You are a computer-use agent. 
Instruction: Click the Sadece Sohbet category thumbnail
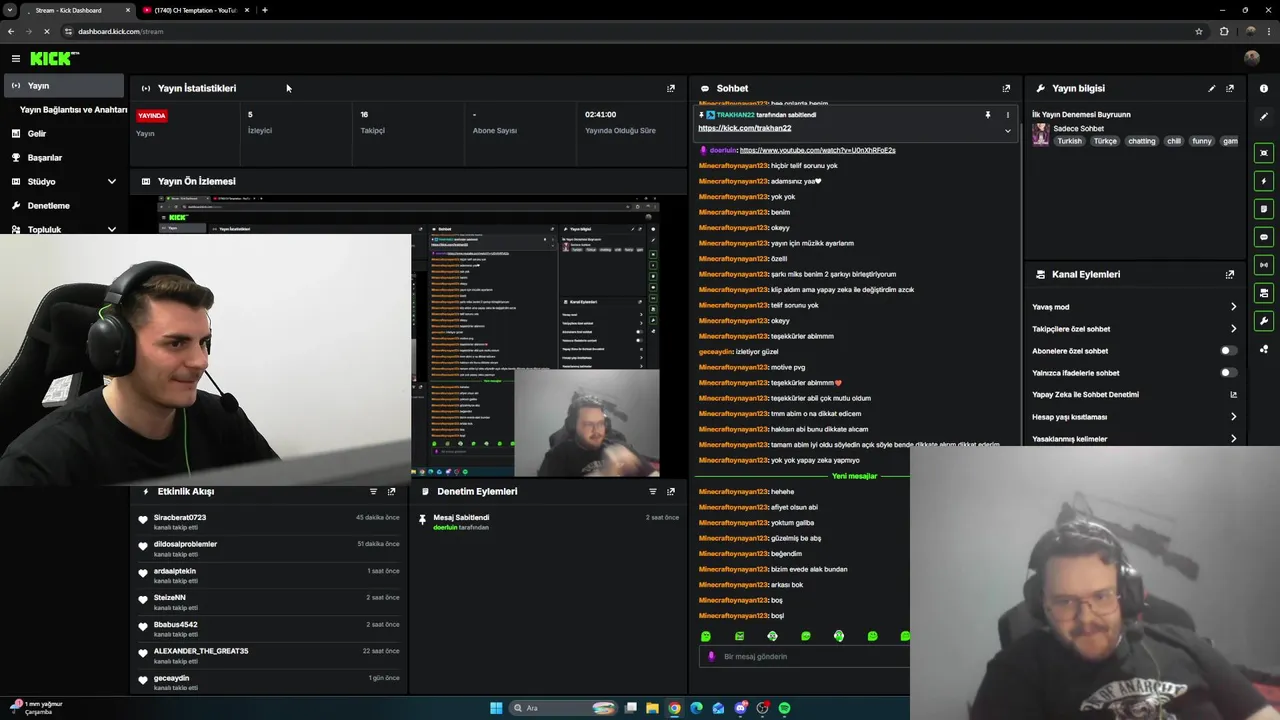pyautogui.click(x=1040, y=135)
